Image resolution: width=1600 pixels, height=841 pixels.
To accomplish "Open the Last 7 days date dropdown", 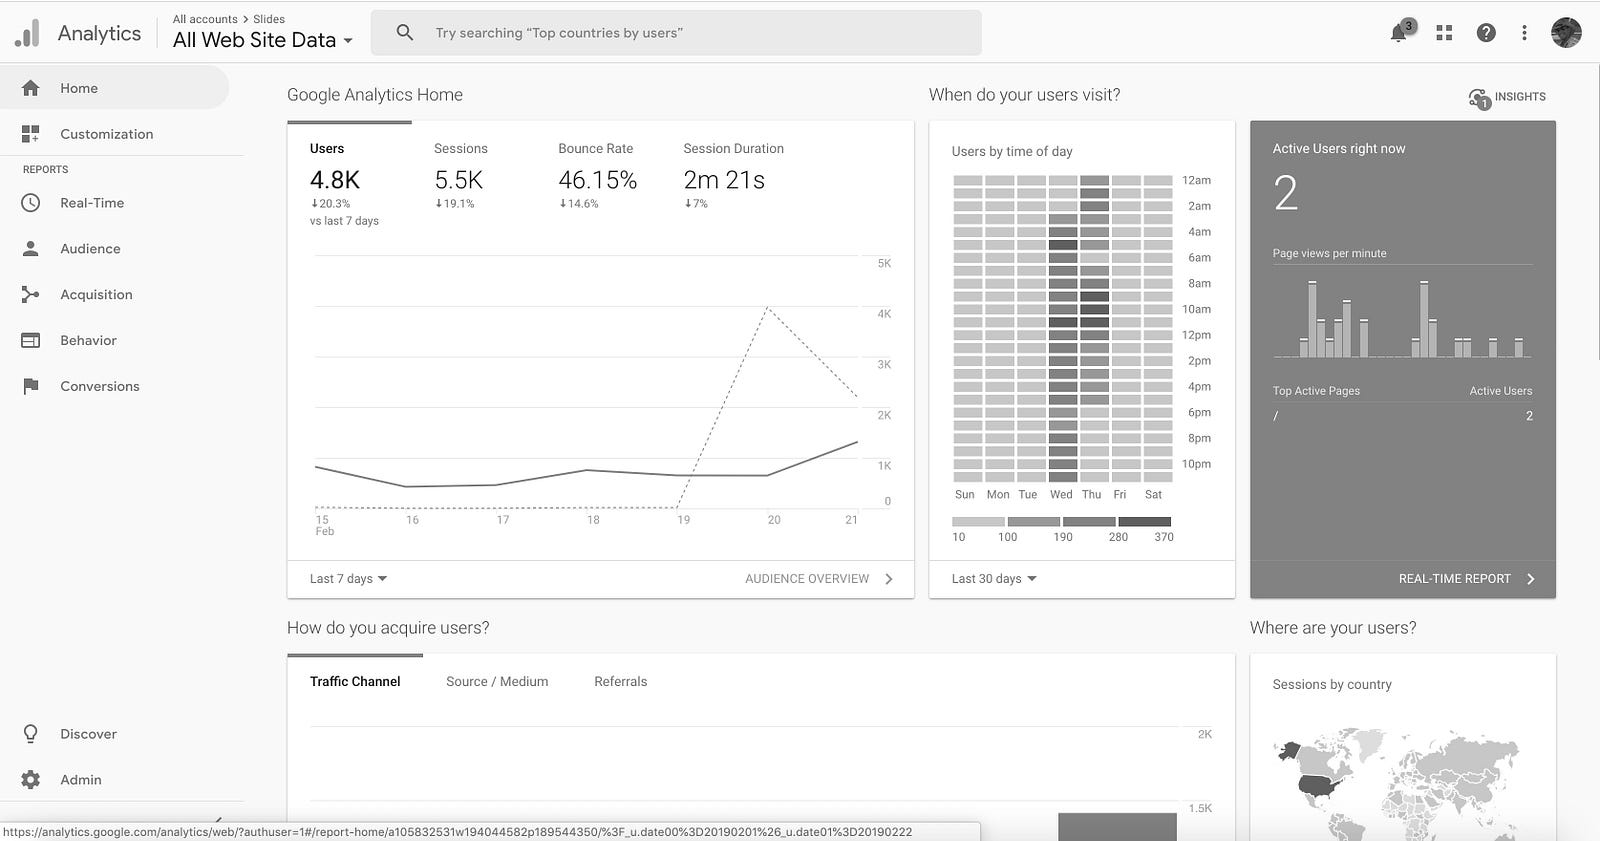I will (349, 579).
